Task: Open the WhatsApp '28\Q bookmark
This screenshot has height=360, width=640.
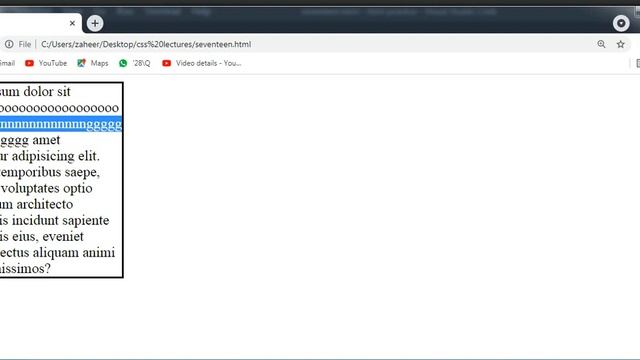Action: 135,63
